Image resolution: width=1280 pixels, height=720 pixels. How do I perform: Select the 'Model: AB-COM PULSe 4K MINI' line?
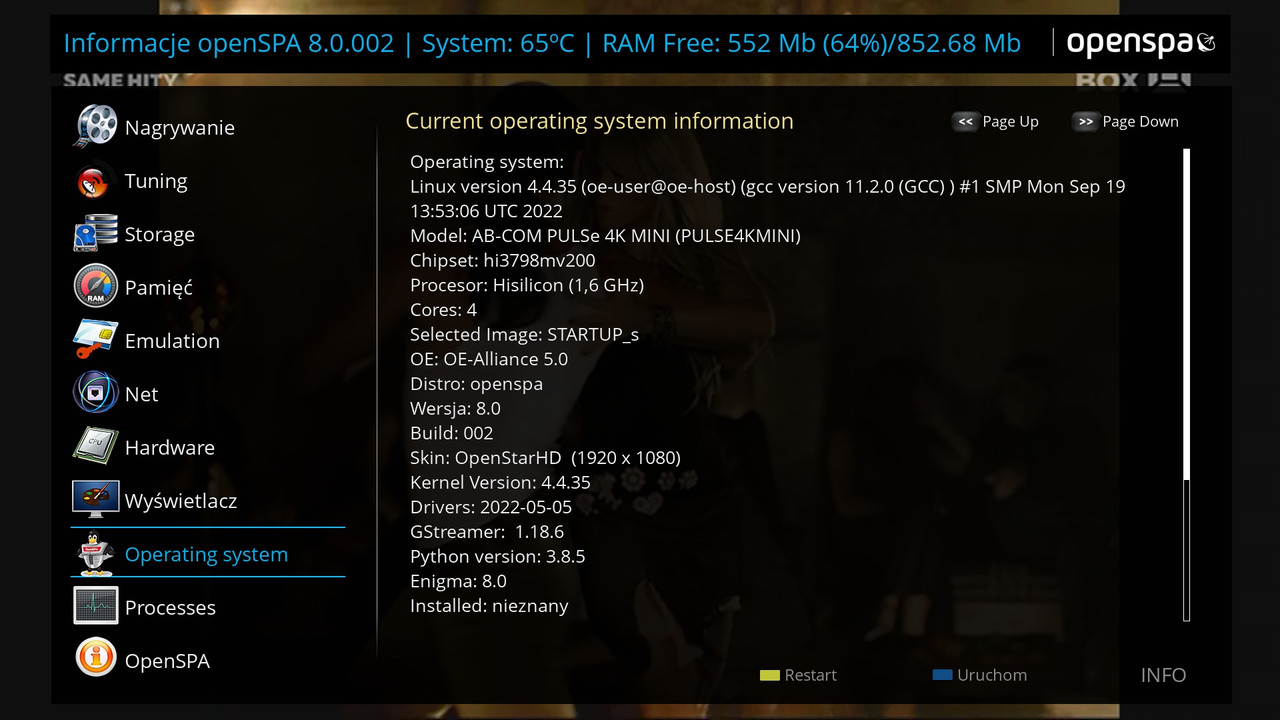(605, 236)
